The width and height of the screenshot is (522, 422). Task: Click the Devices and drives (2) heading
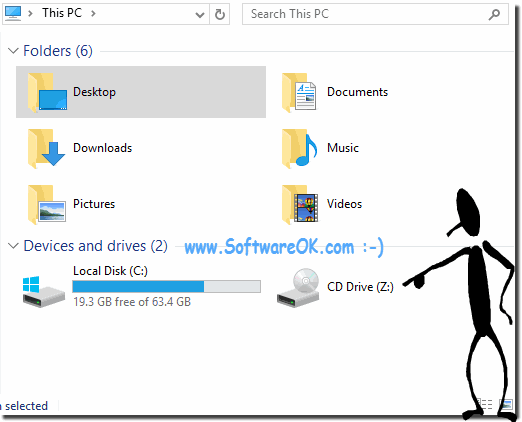coord(95,246)
